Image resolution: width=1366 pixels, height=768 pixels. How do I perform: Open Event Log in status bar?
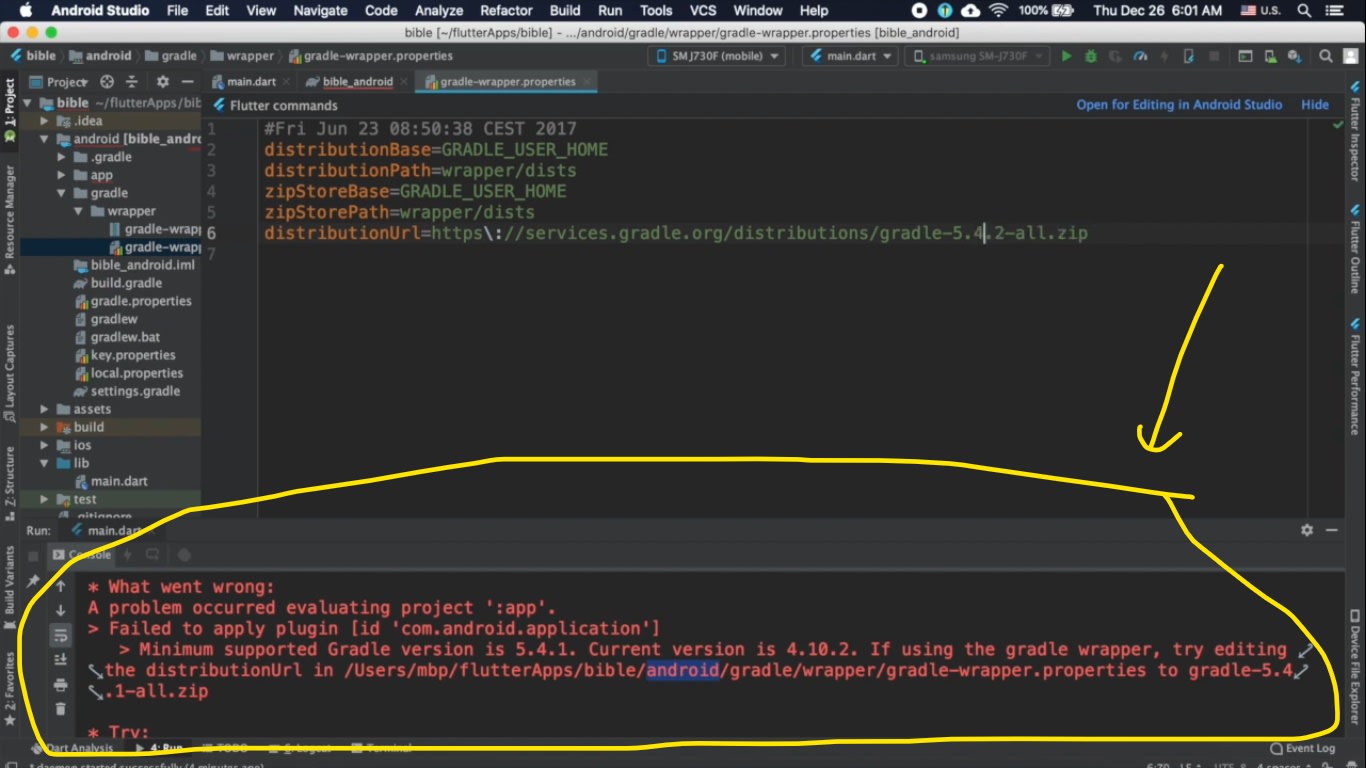[x=1301, y=748]
